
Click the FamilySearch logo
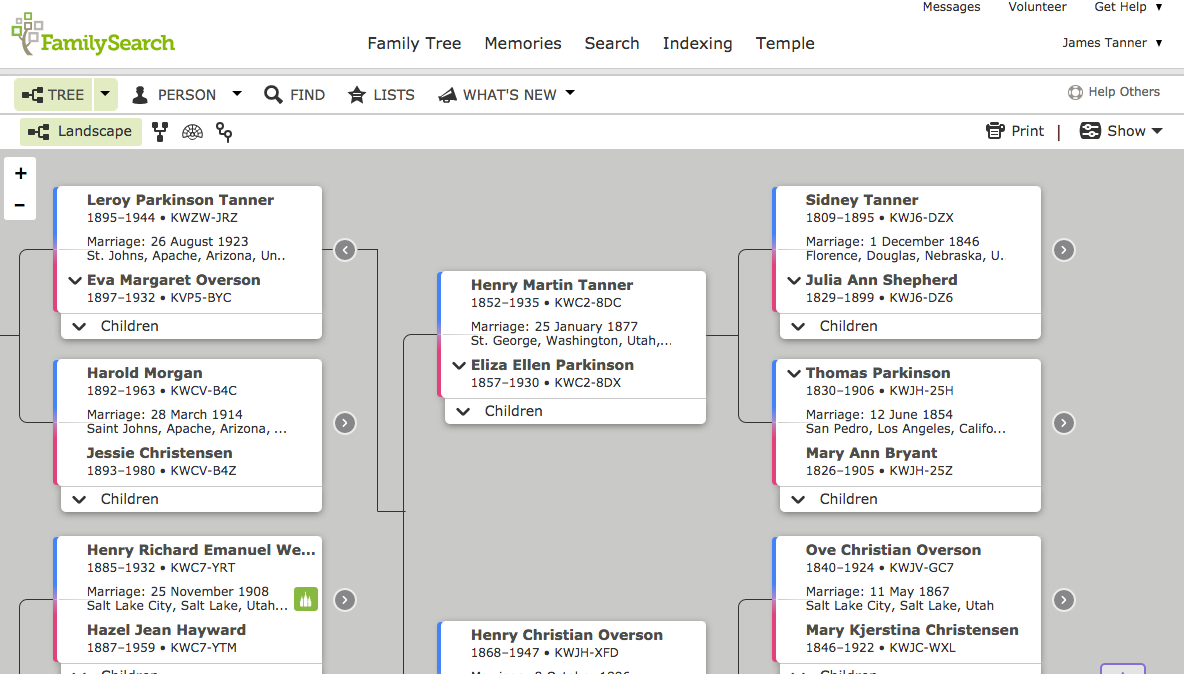tap(93, 36)
